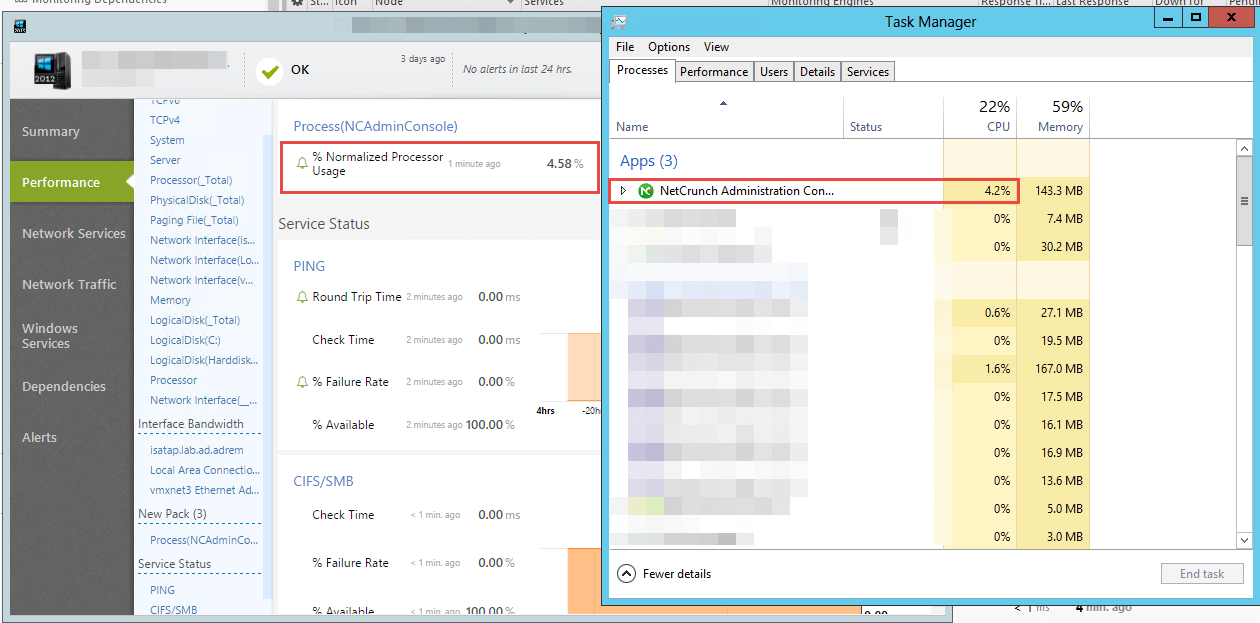
Task: Click the Task Manager vertical scrollbar thumb
Action: [x=1244, y=201]
